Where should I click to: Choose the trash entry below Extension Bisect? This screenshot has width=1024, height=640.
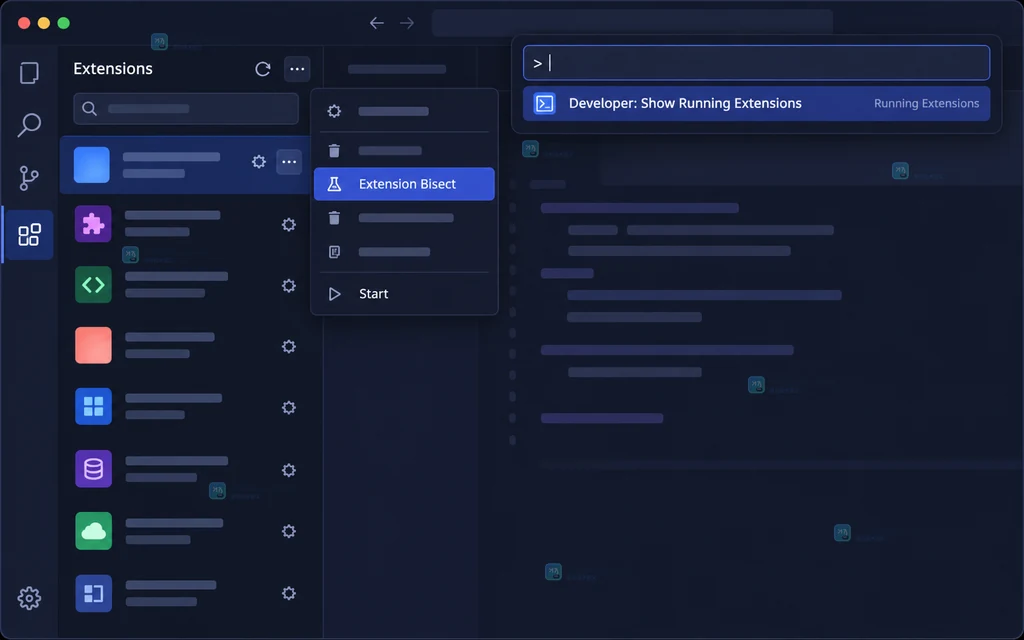(x=404, y=218)
